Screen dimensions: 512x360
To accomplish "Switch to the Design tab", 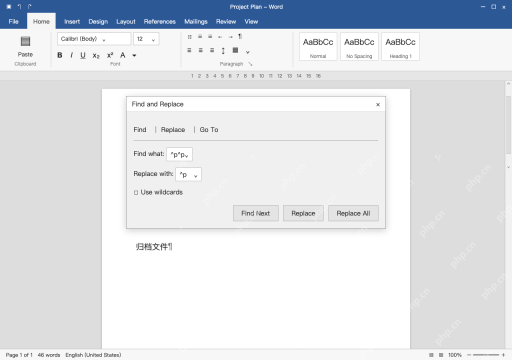I will point(98,22).
